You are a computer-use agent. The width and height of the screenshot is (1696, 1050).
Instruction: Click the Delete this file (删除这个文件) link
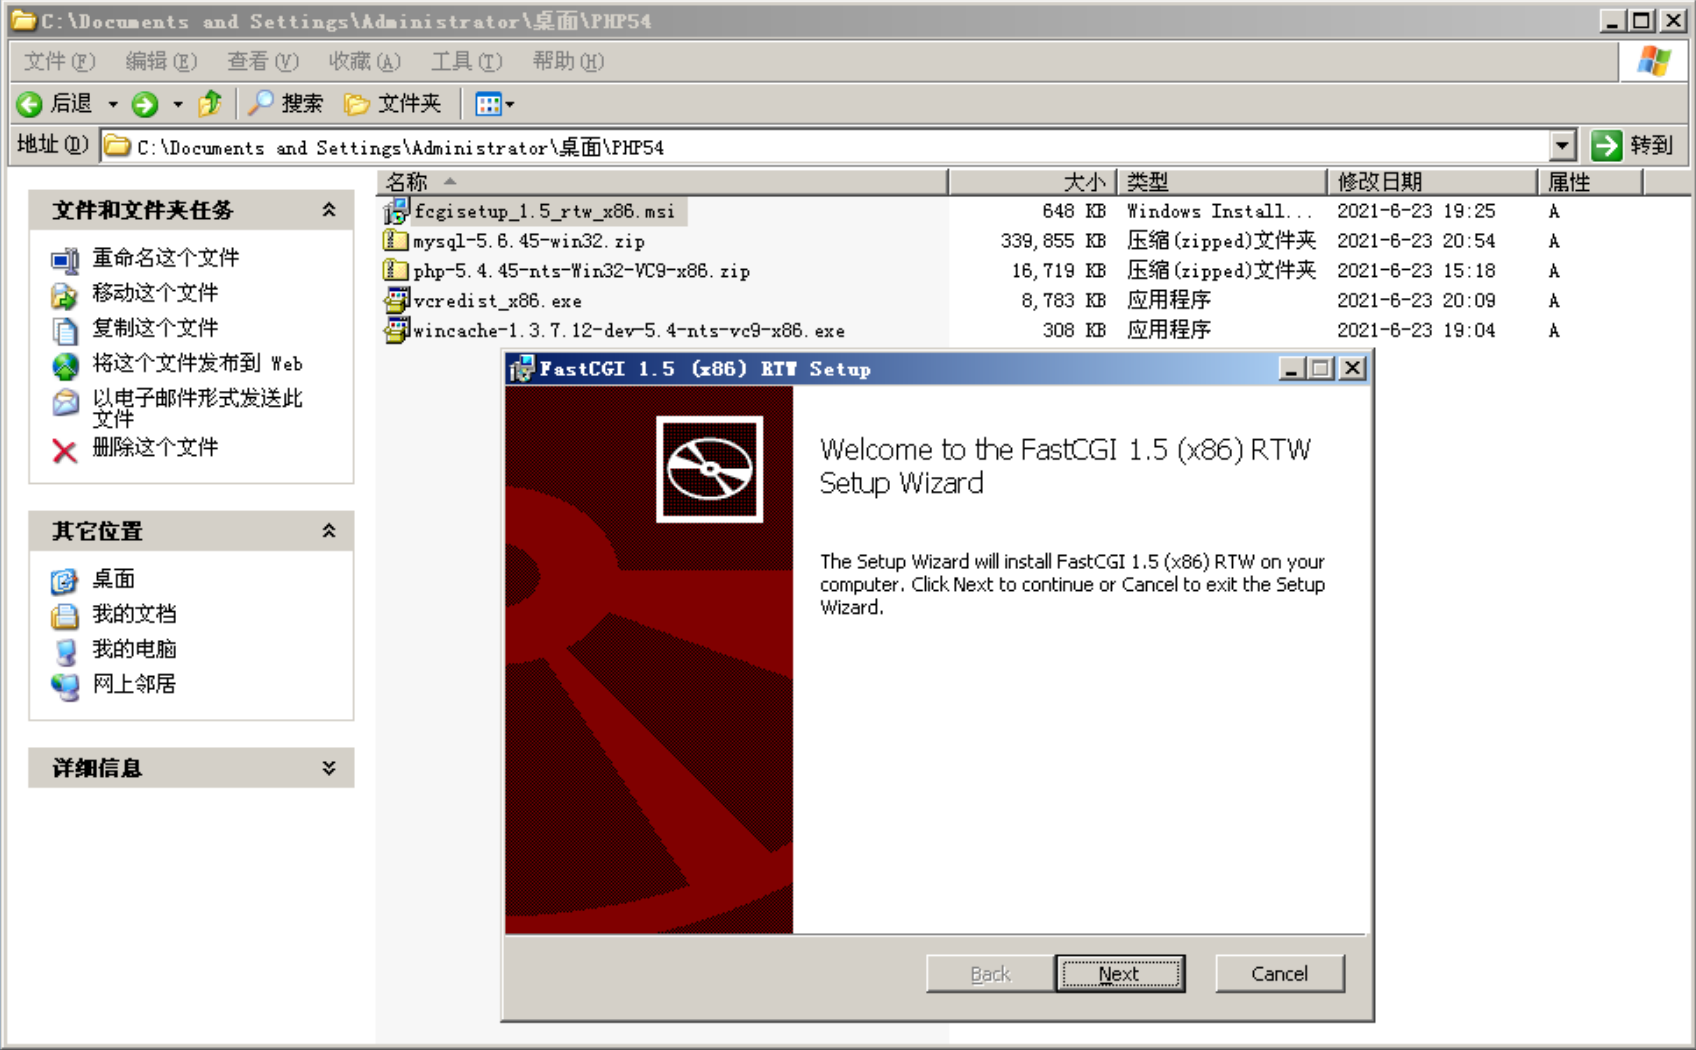[155, 447]
